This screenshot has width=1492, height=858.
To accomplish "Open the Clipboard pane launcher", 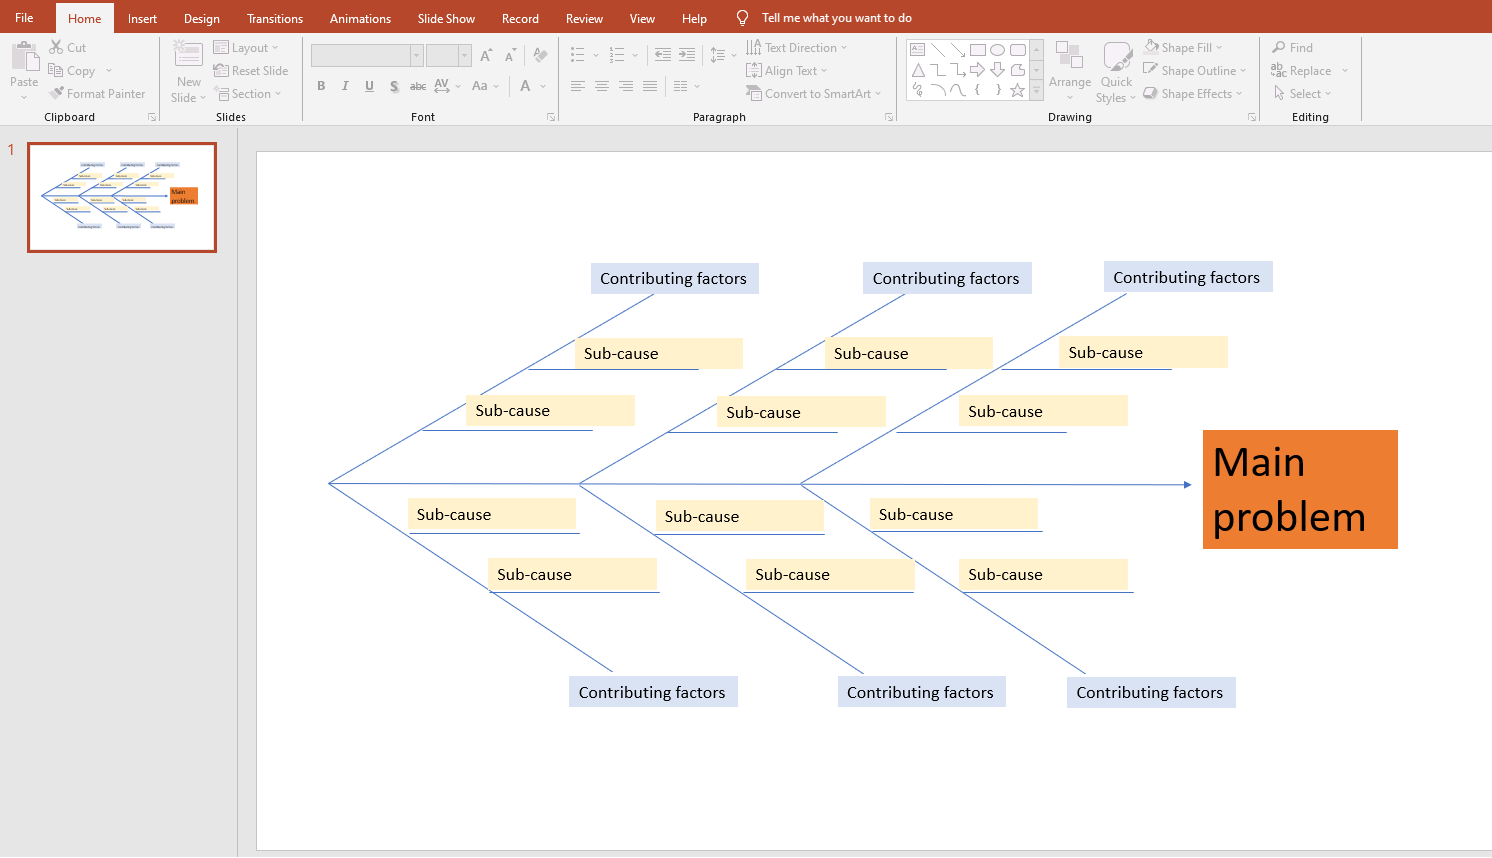I will click(x=152, y=117).
